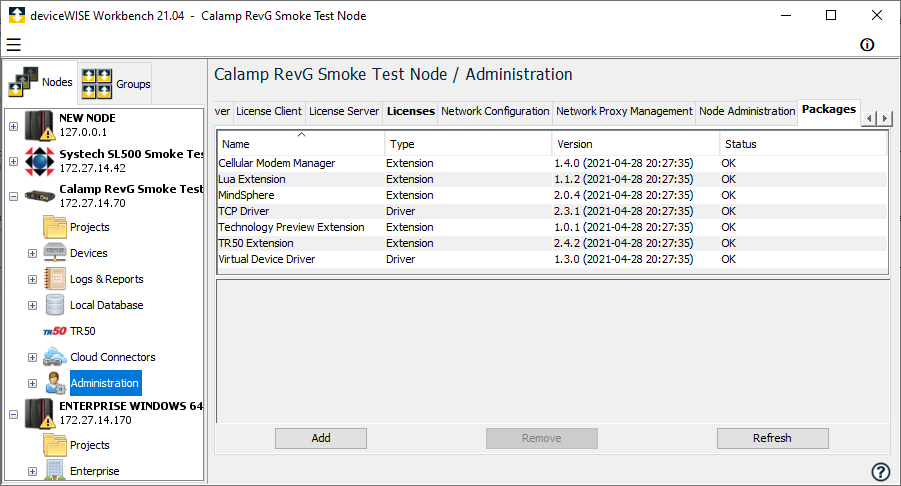The height and width of the screenshot is (486, 901).
Task: Select the Cellular Modem Manager row
Action: tap(552, 163)
